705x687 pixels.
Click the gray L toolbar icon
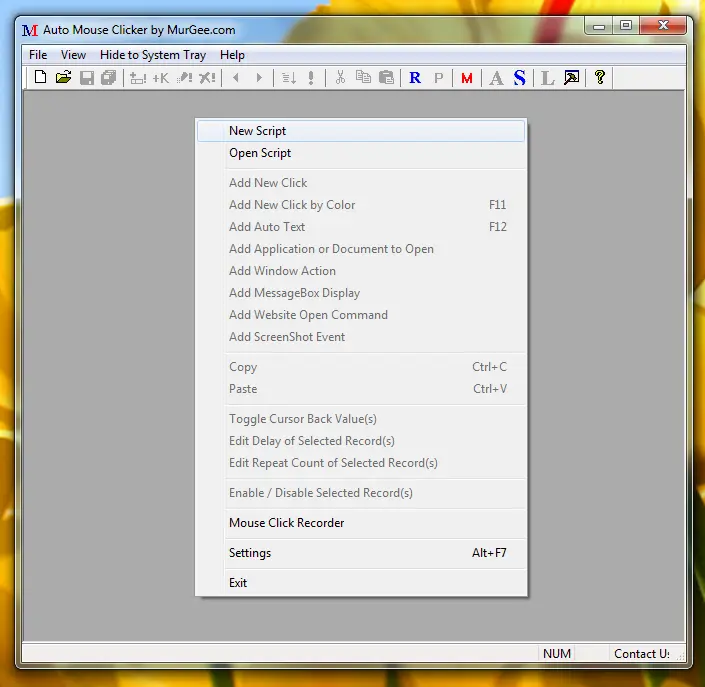(x=547, y=78)
